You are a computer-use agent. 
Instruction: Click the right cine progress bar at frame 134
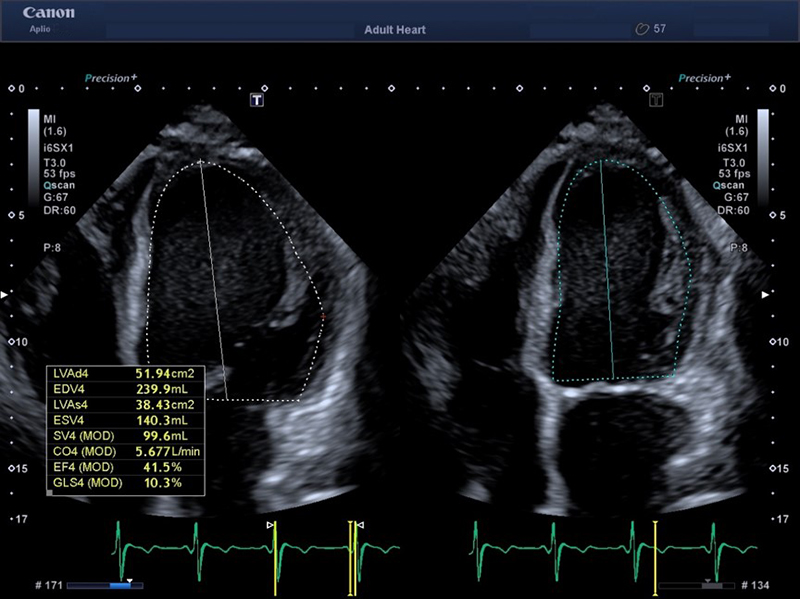(x=695, y=585)
